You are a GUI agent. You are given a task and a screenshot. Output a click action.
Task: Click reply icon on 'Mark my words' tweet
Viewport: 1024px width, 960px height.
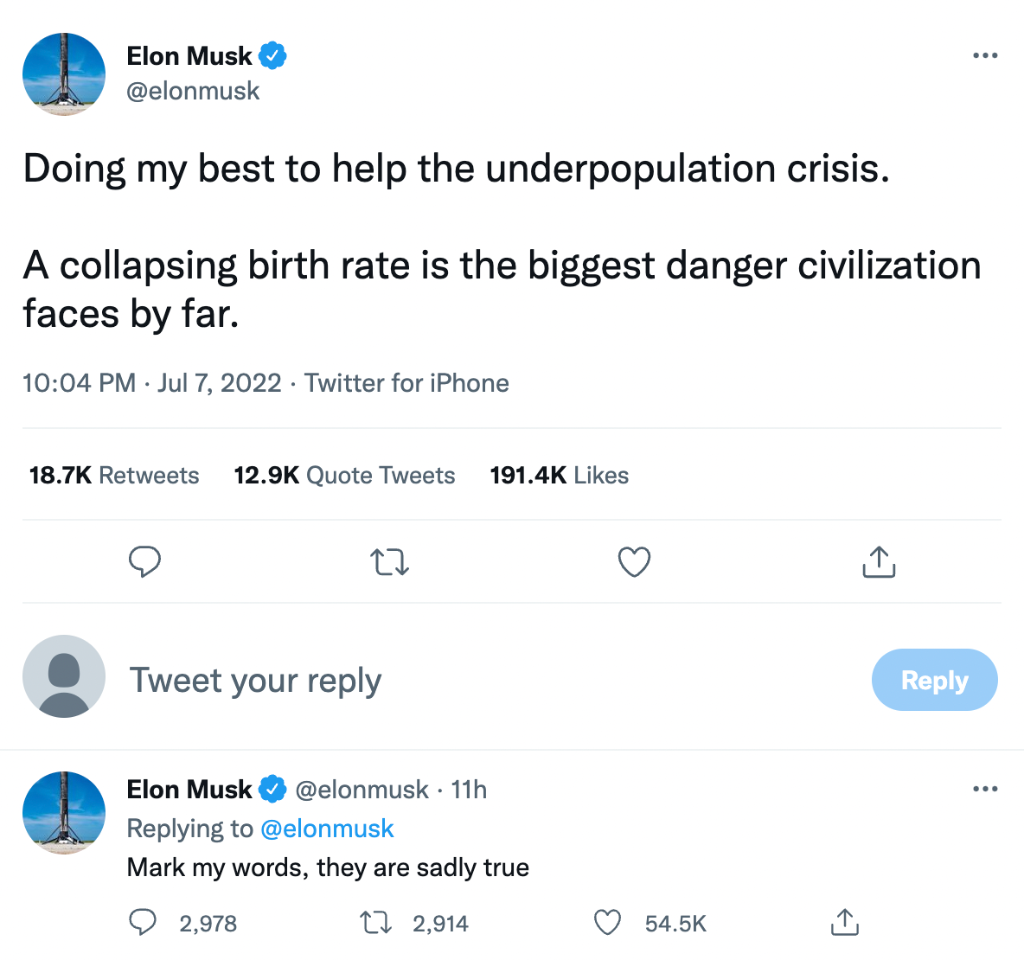[x=144, y=922]
